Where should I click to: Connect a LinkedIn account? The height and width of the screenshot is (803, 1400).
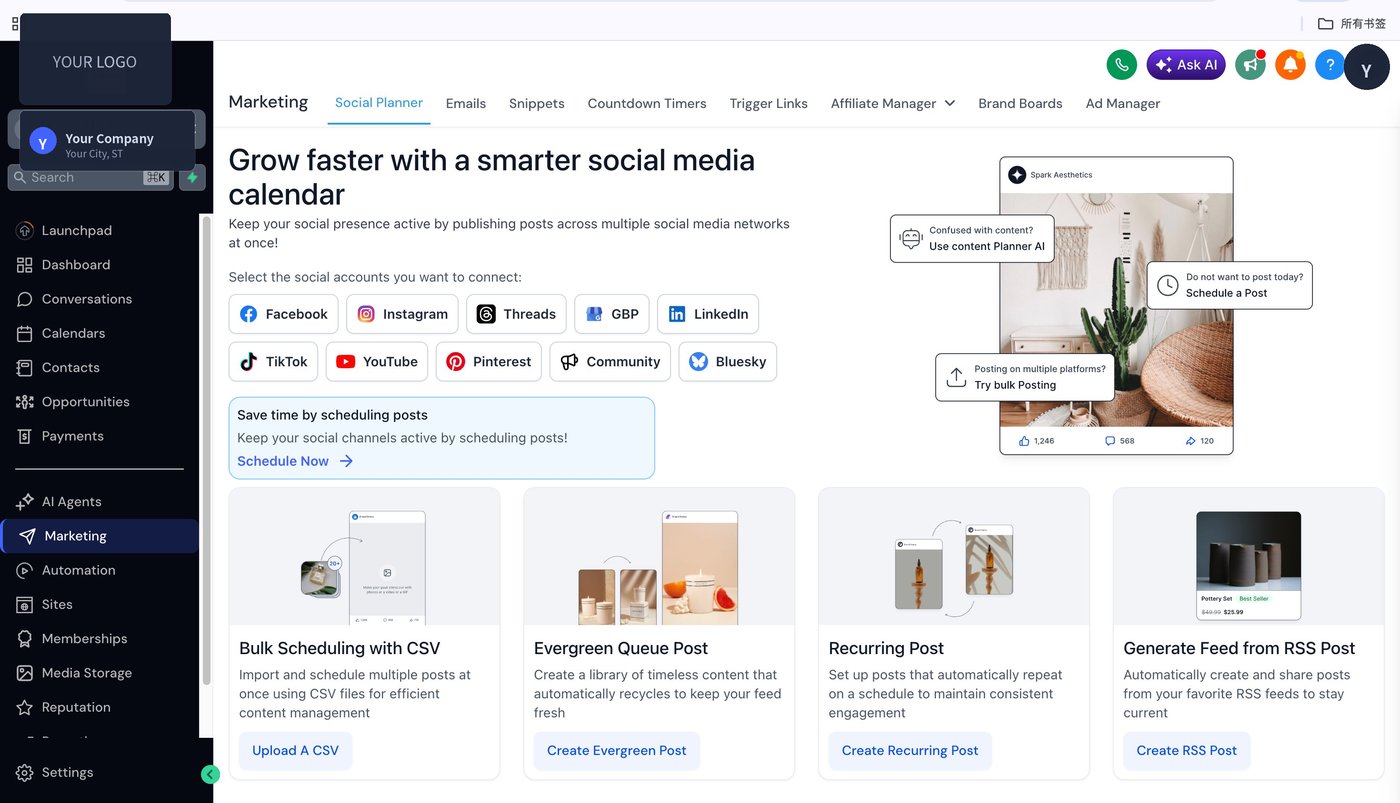(x=708, y=314)
